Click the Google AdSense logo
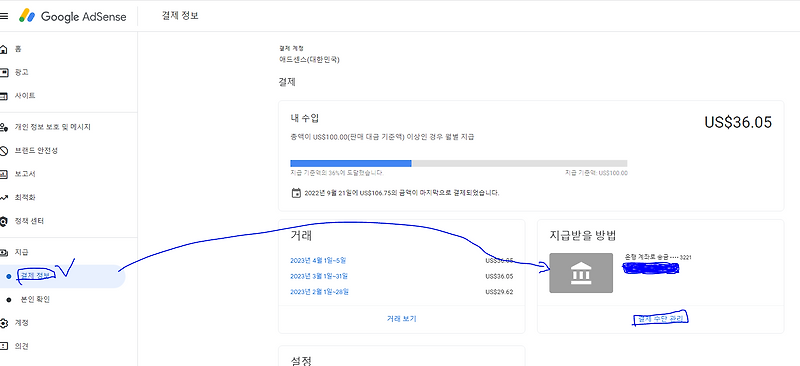This screenshot has height=366, width=800. [x=72, y=16]
